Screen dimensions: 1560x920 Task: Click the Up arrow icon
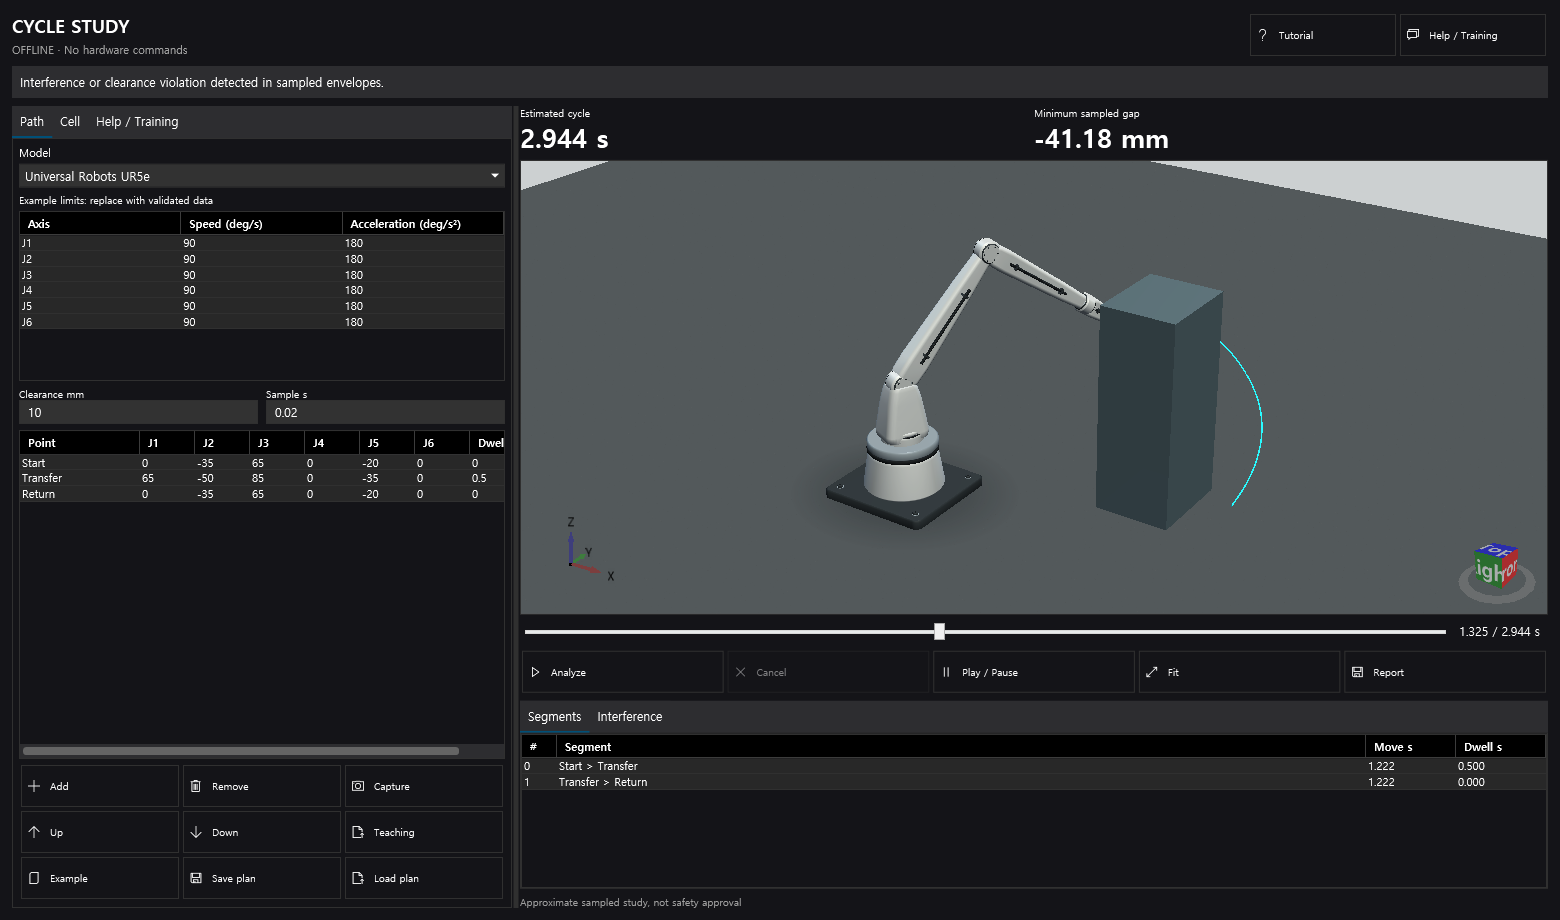pyautogui.click(x=34, y=832)
